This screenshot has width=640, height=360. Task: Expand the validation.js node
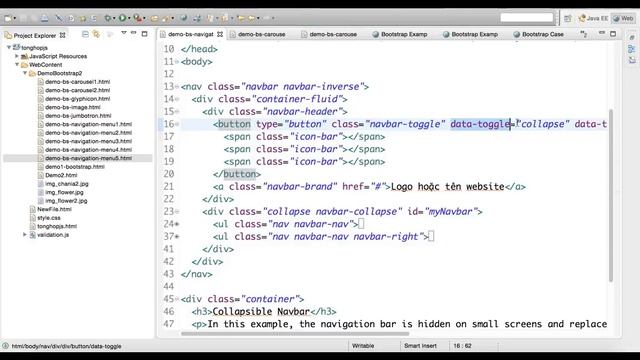(25, 235)
